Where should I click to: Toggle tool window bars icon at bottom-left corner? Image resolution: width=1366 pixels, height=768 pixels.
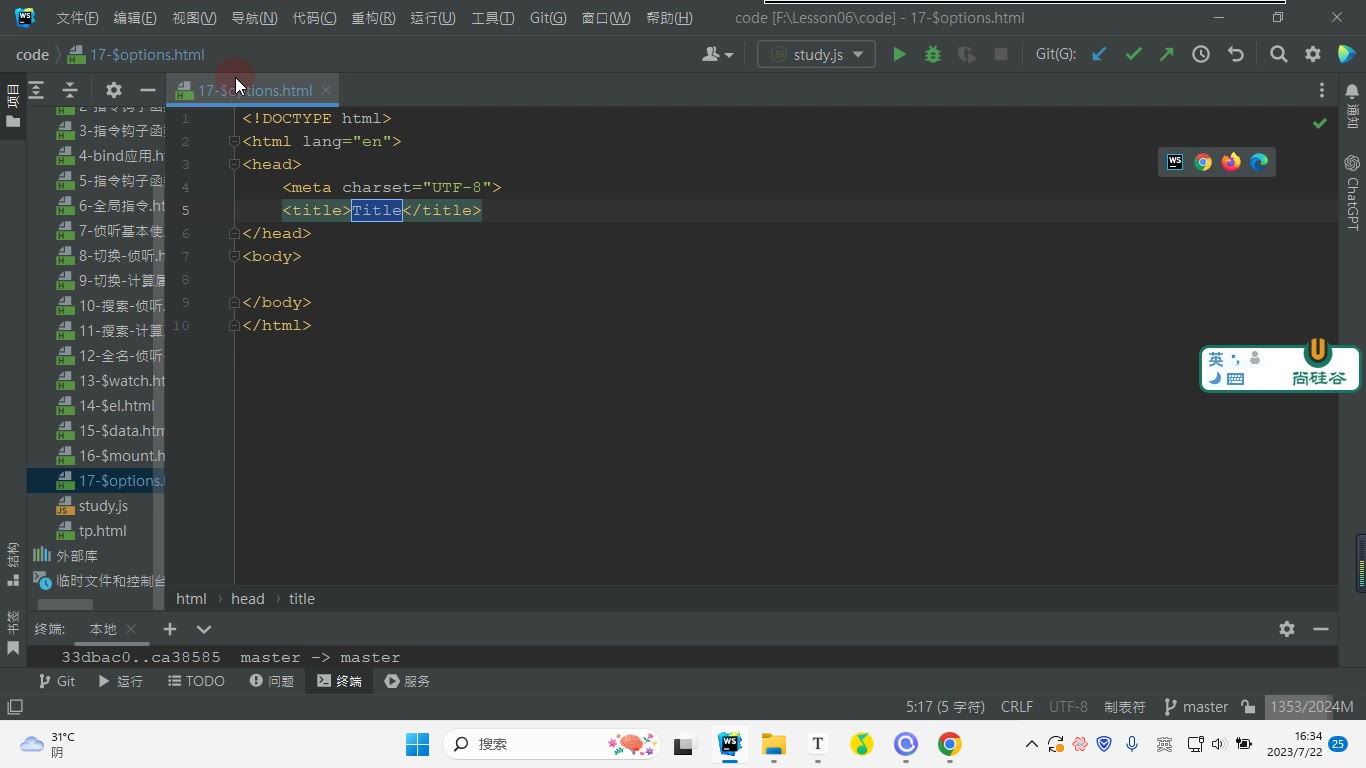point(15,707)
